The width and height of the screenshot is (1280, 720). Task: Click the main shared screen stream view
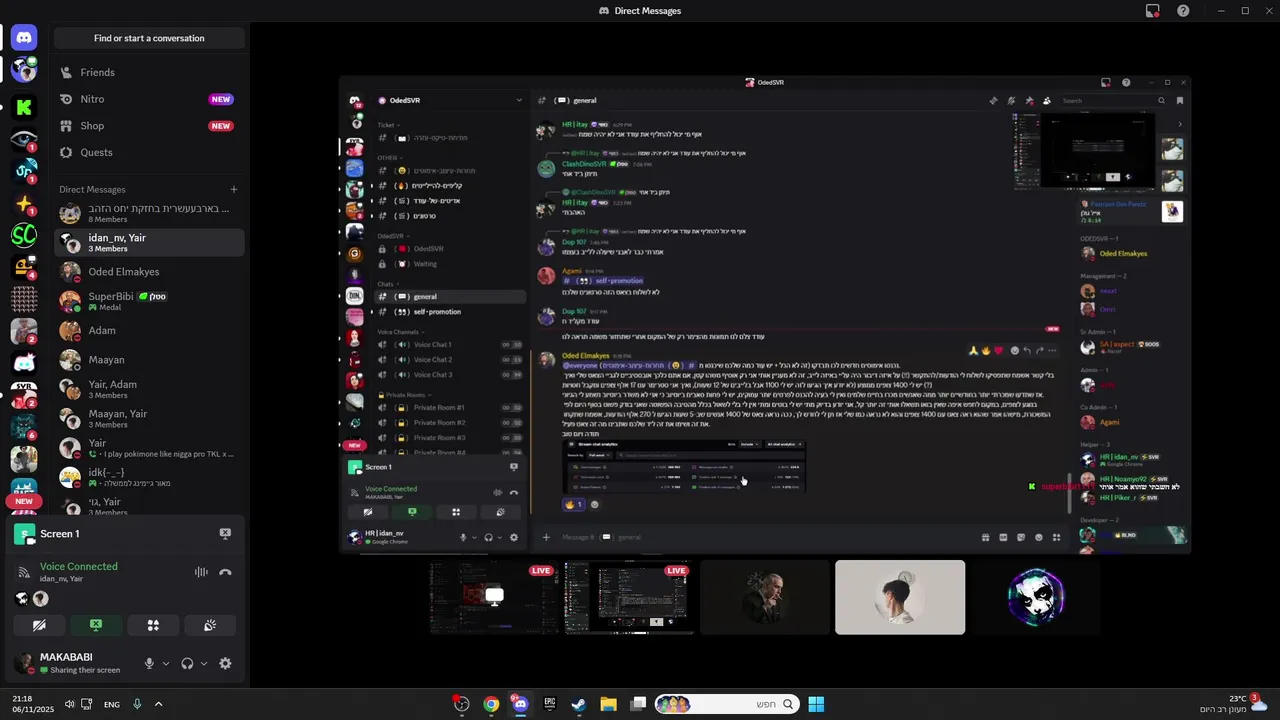pos(765,313)
